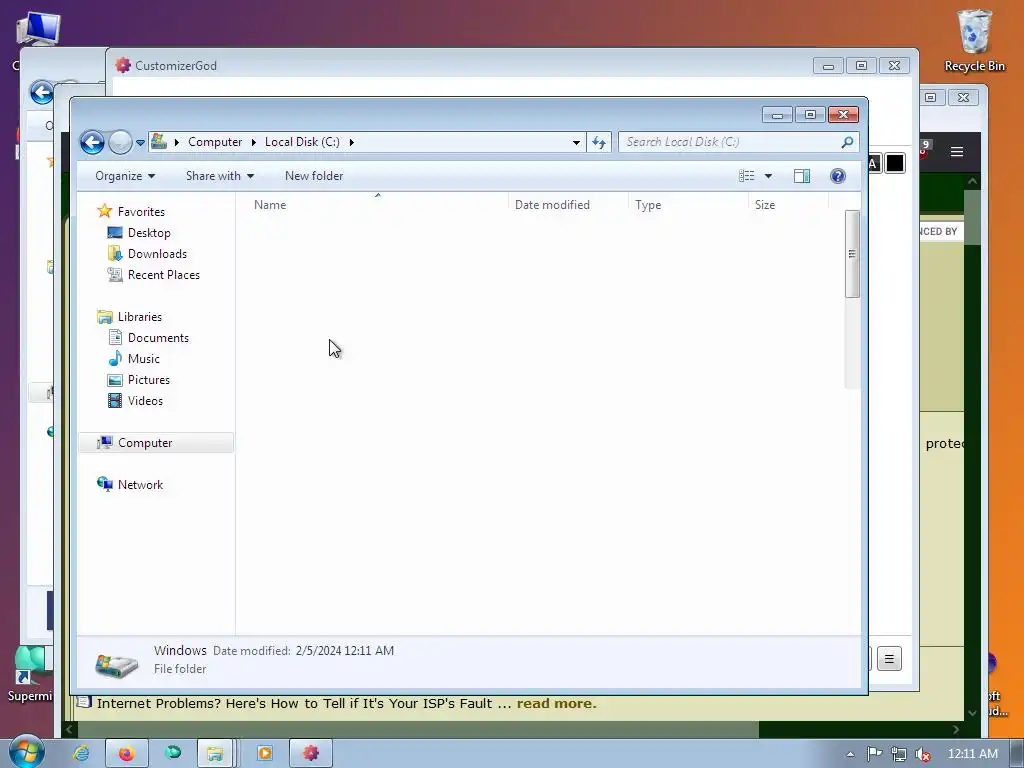Click read more link in background webpage
This screenshot has width=1024, height=768.
556,703
